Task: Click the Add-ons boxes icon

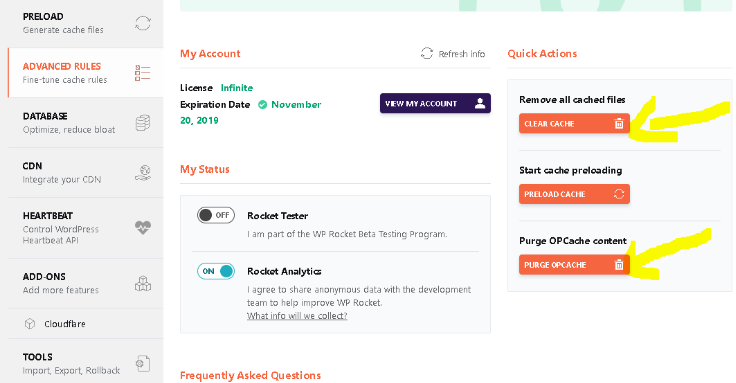Action: point(143,283)
